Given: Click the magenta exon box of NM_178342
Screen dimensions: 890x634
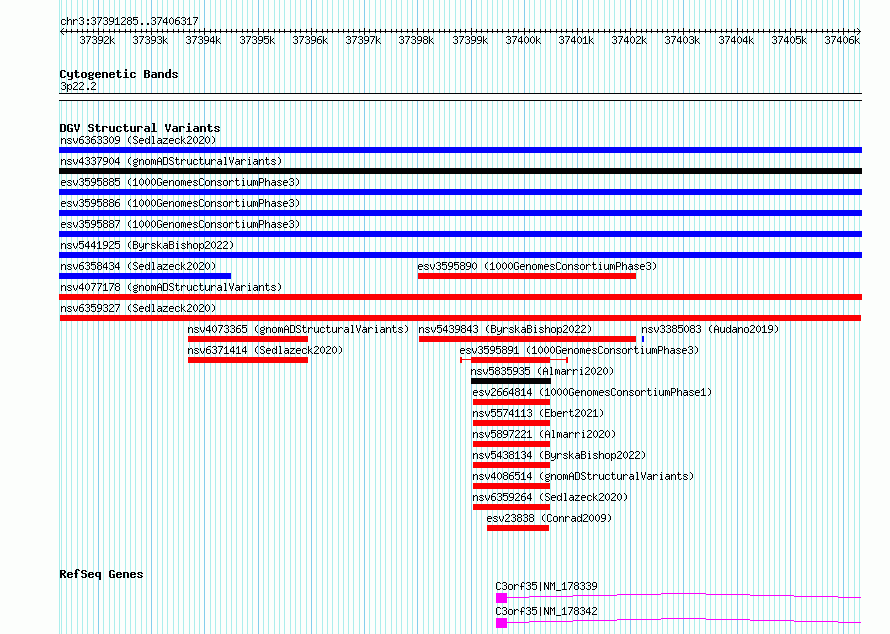Looking at the screenshot, I should pyautogui.click(x=501, y=623).
